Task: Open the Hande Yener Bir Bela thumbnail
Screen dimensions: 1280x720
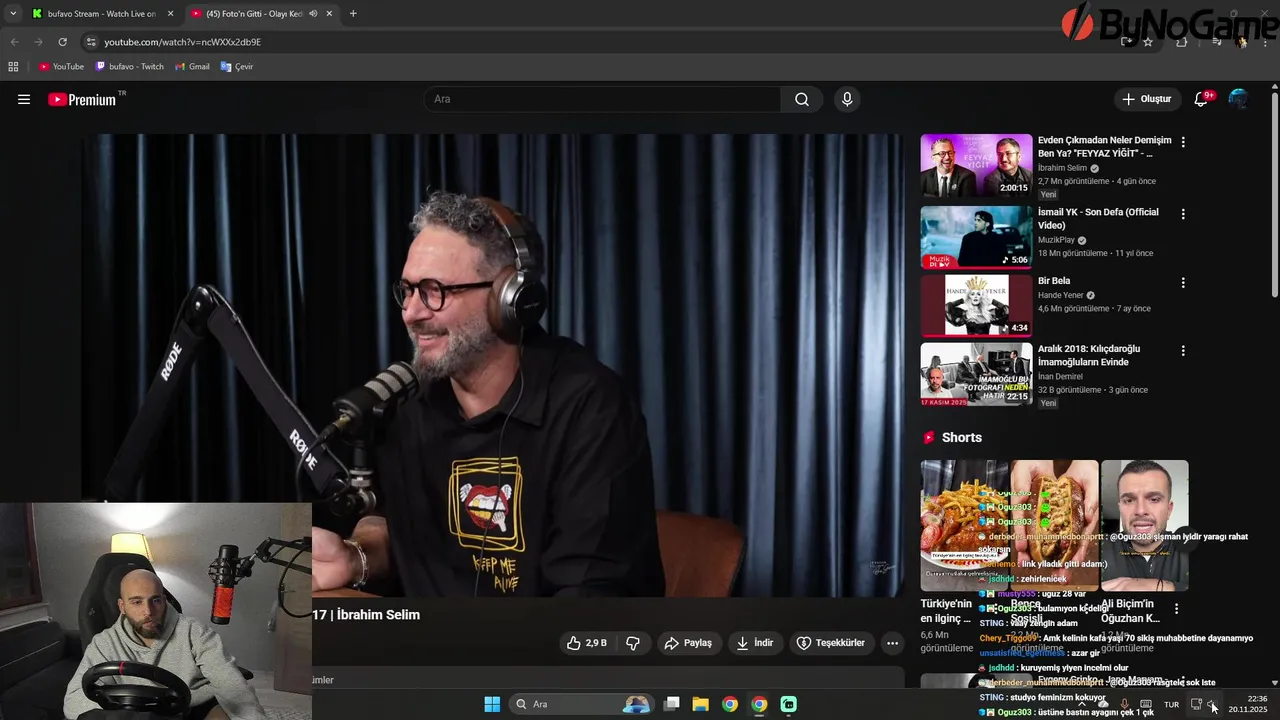Action: tap(976, 306)
